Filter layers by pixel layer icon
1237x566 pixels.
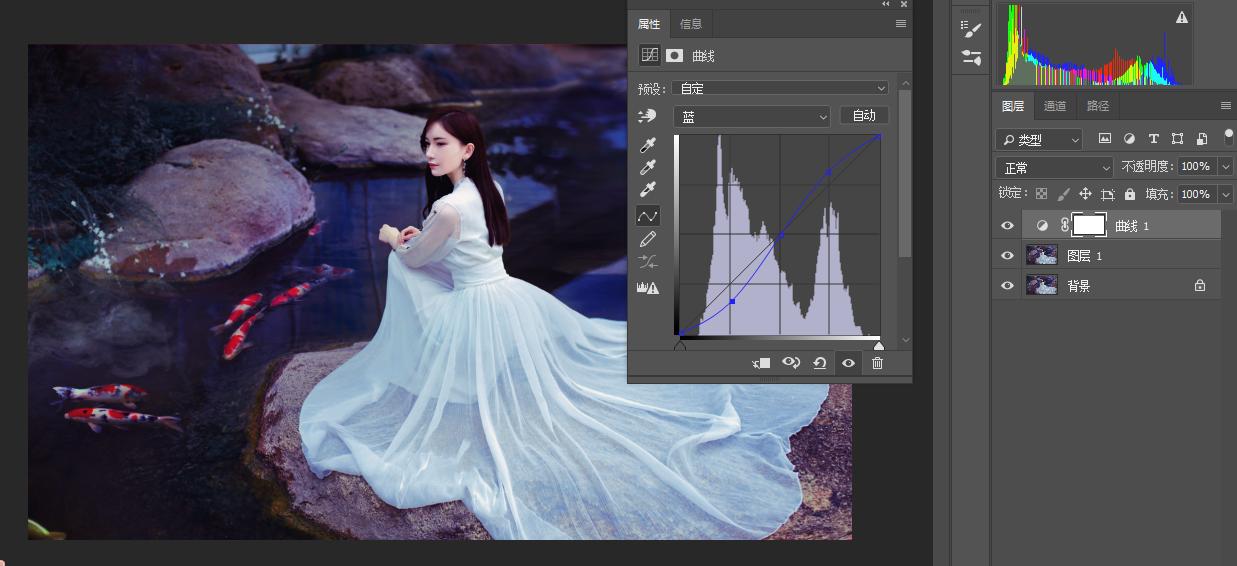pos(1104,139)
